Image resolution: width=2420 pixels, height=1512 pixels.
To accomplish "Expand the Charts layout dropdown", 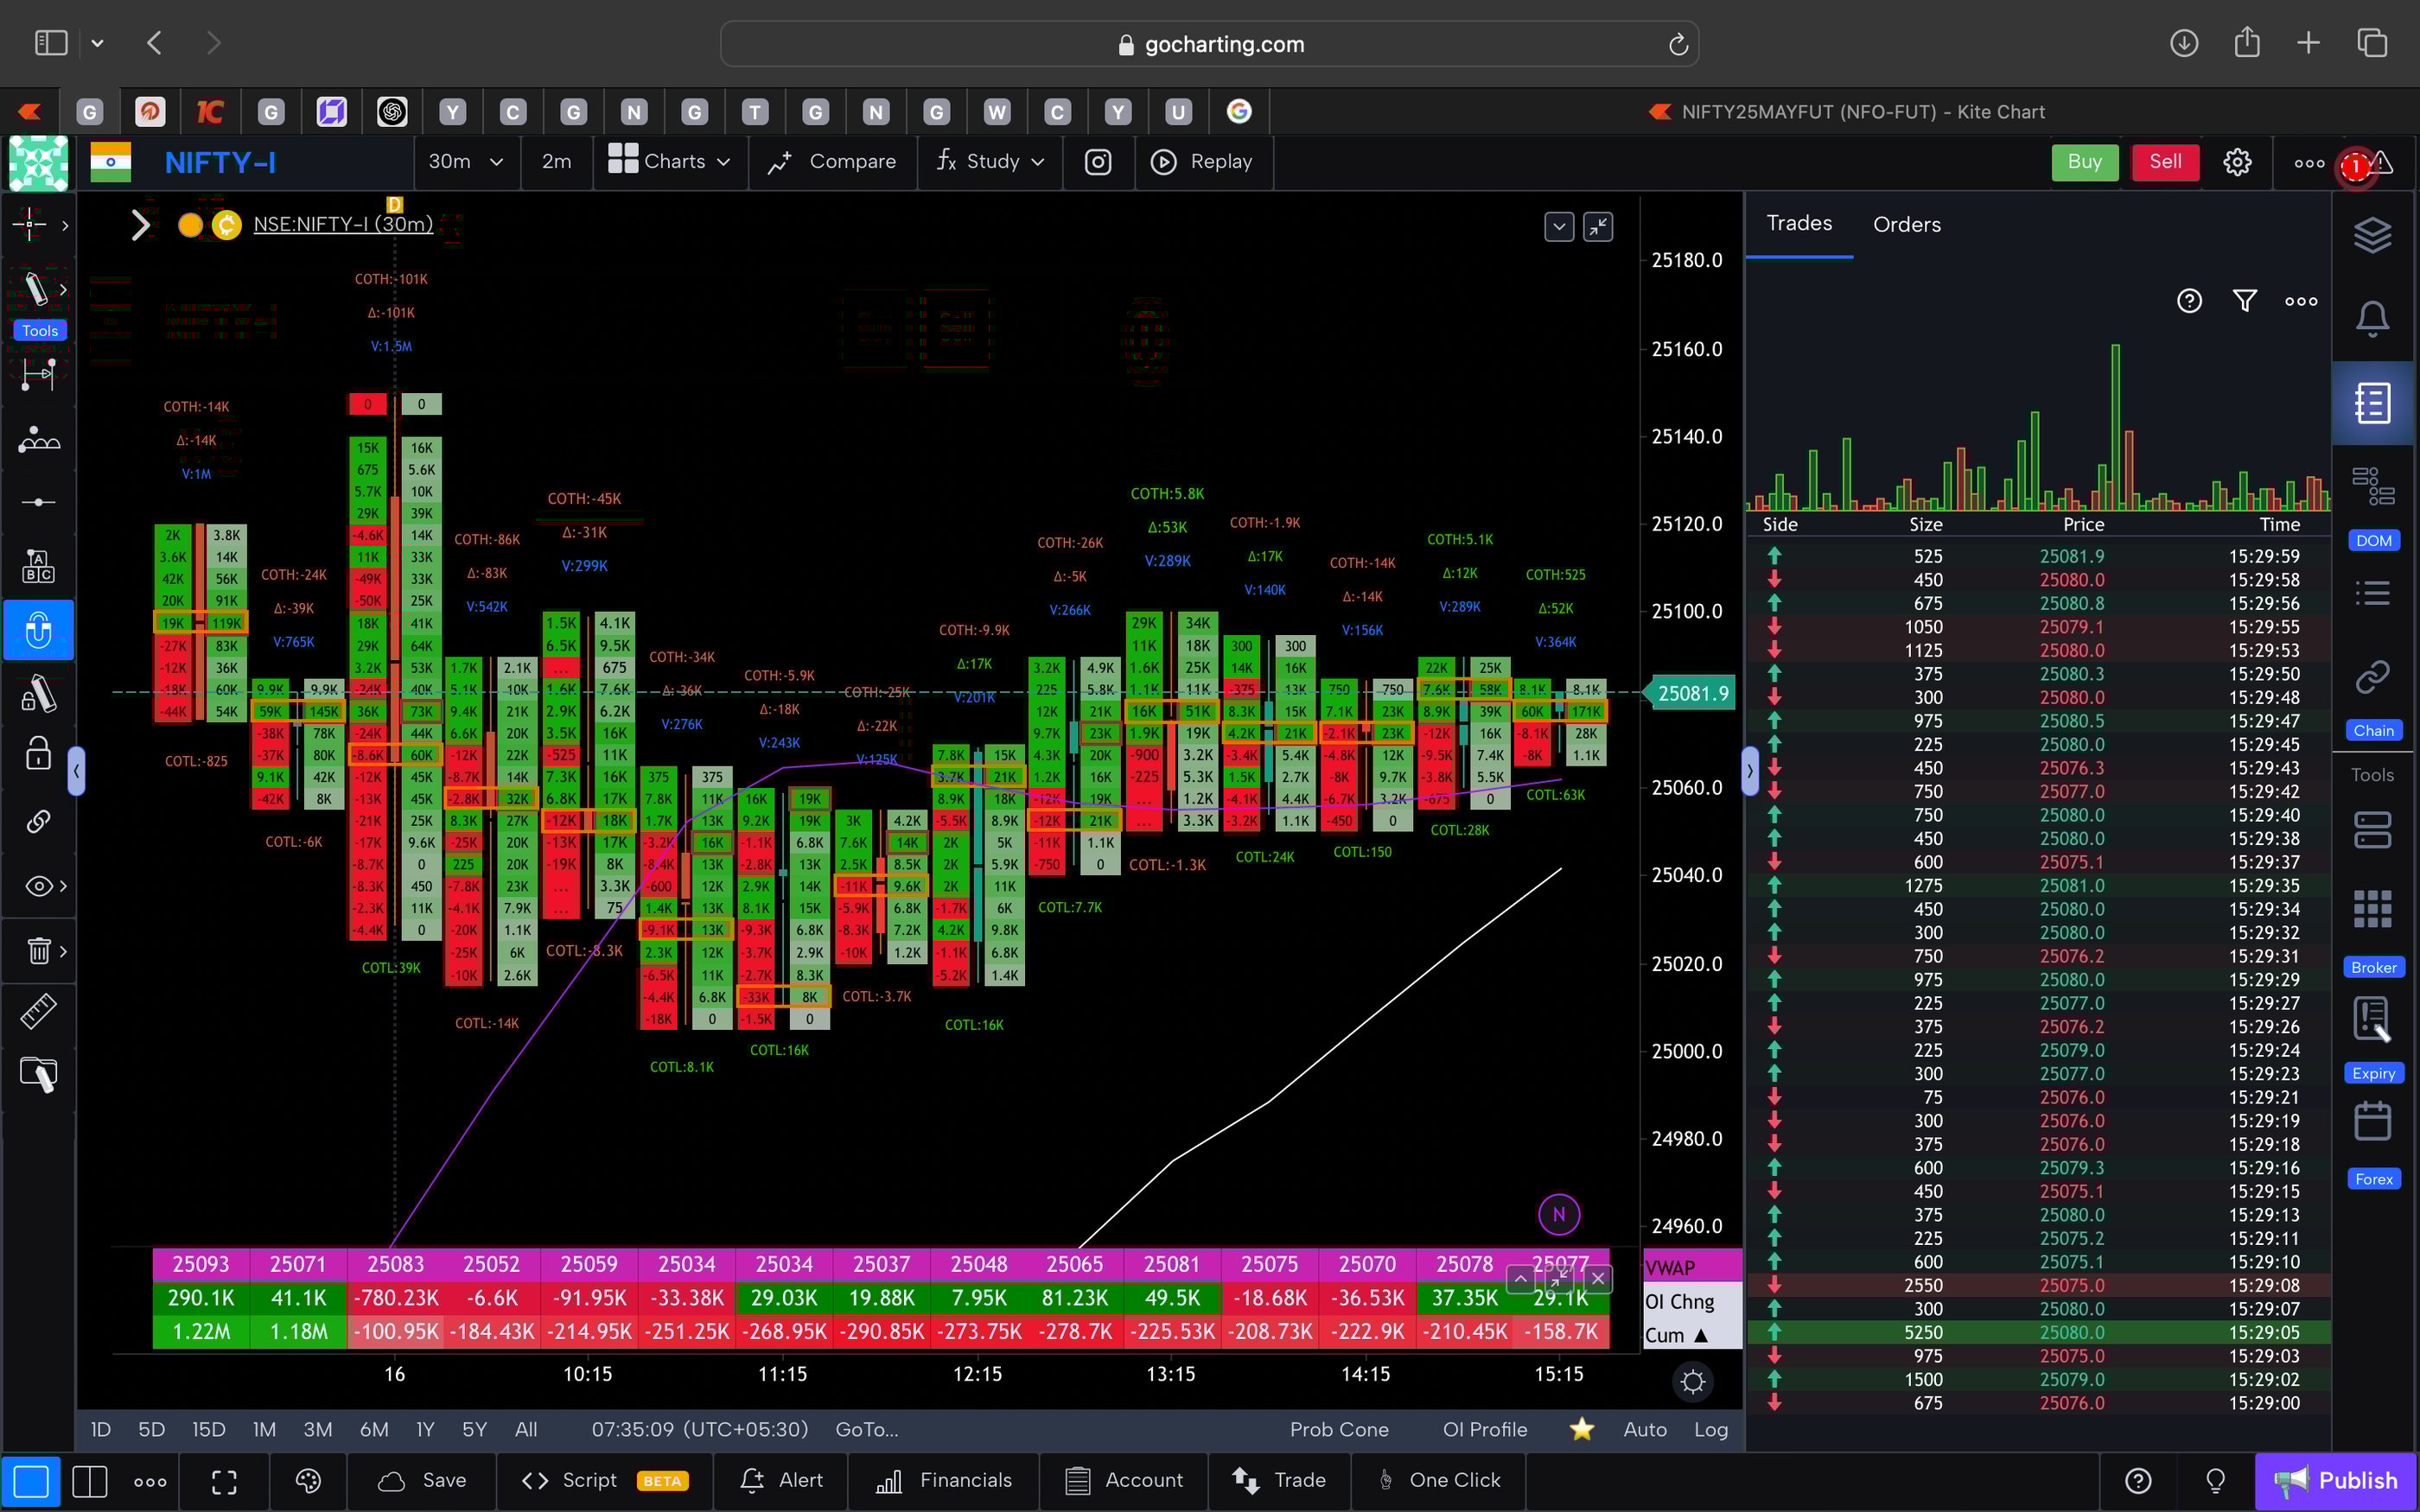I will [x=669, y=162].
